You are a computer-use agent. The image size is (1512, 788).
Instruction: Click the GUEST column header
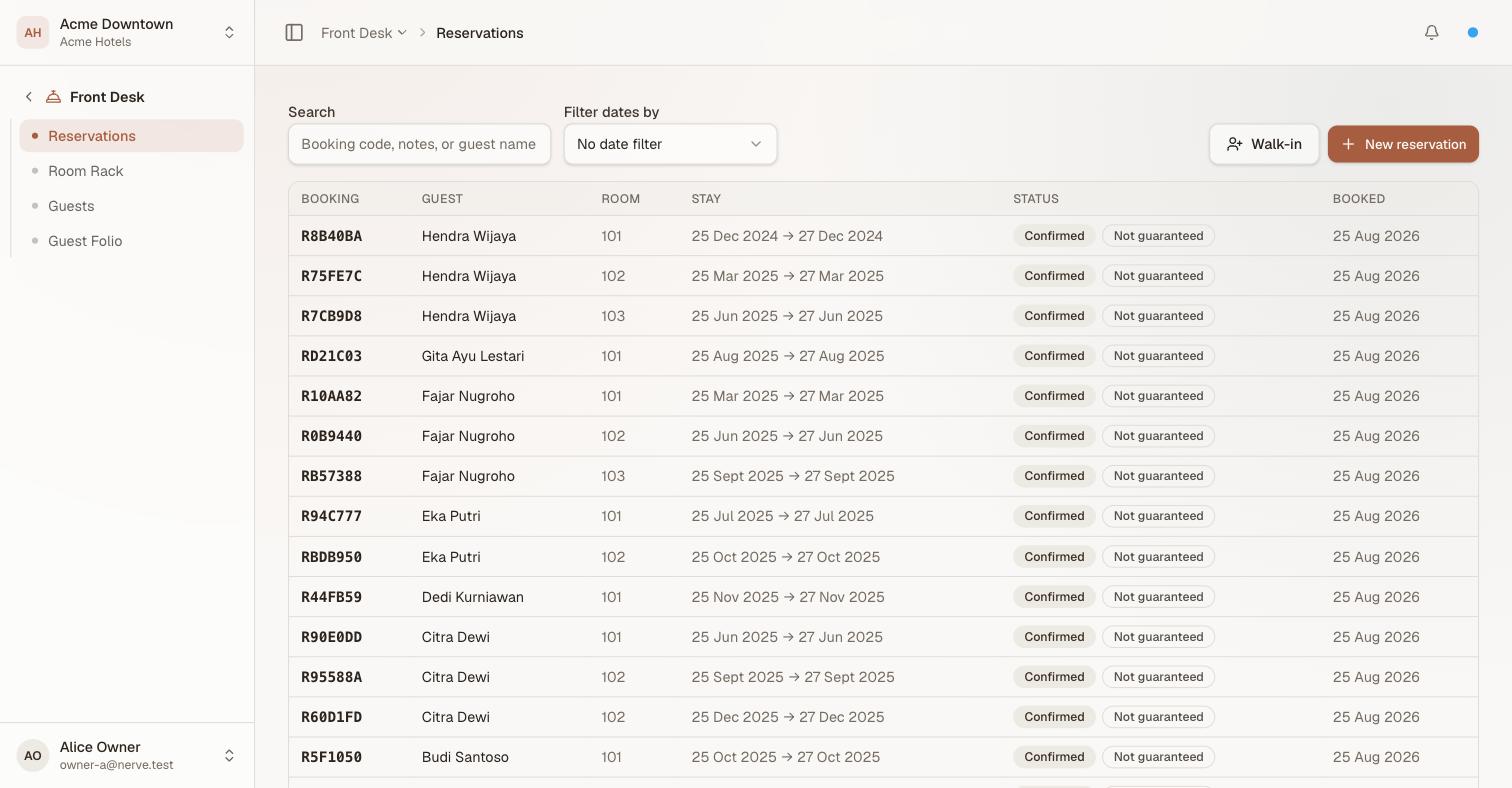[x=442, y=199]
